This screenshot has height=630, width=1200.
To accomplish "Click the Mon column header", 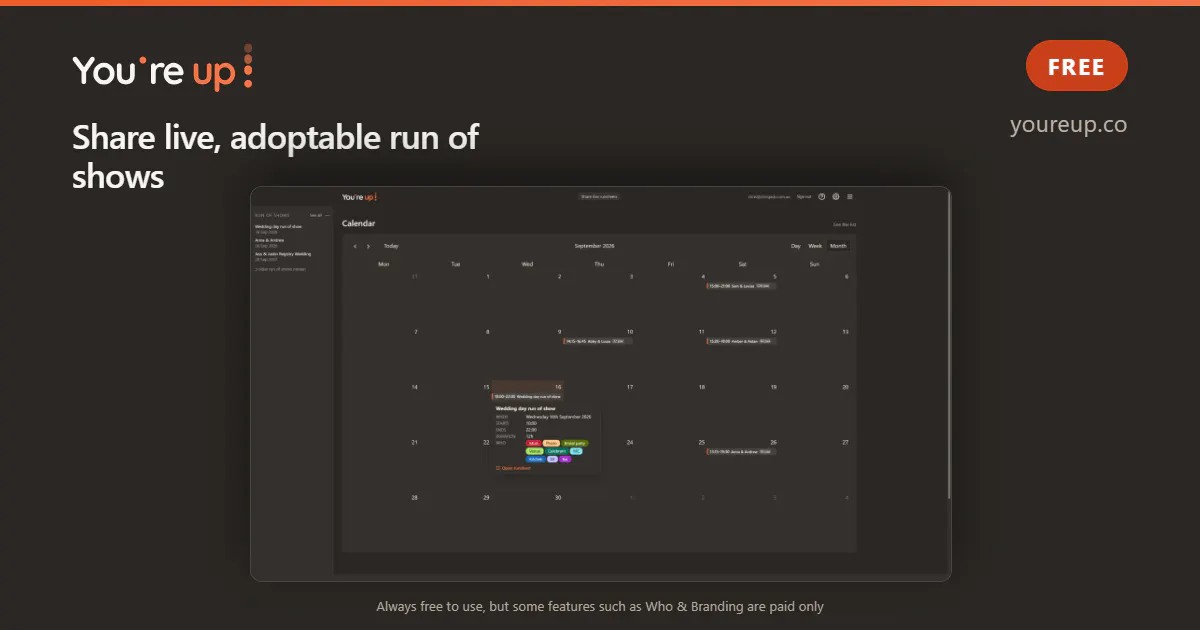I will coord(384,264).
